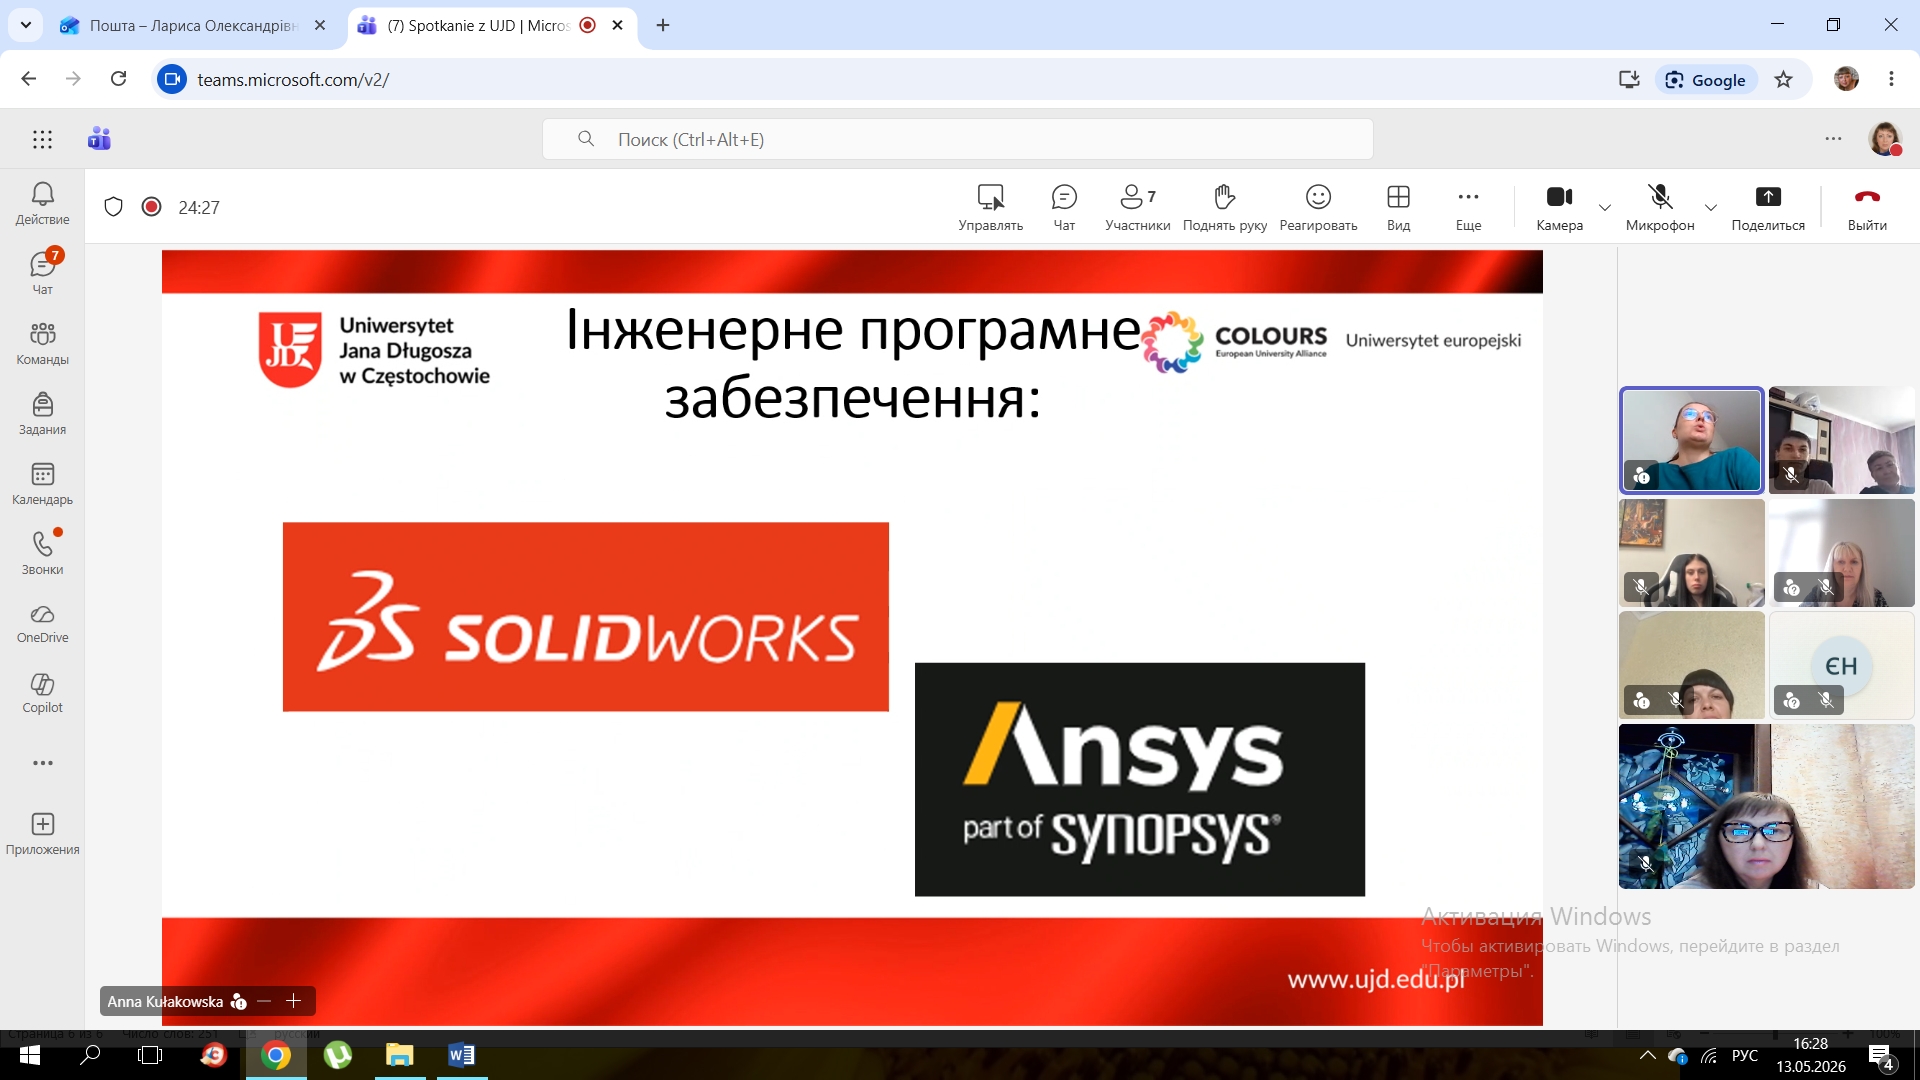Open the Activity feed bell icon
The width and height of the screenshot is (1920, 1080).
[x=42, y=203]
